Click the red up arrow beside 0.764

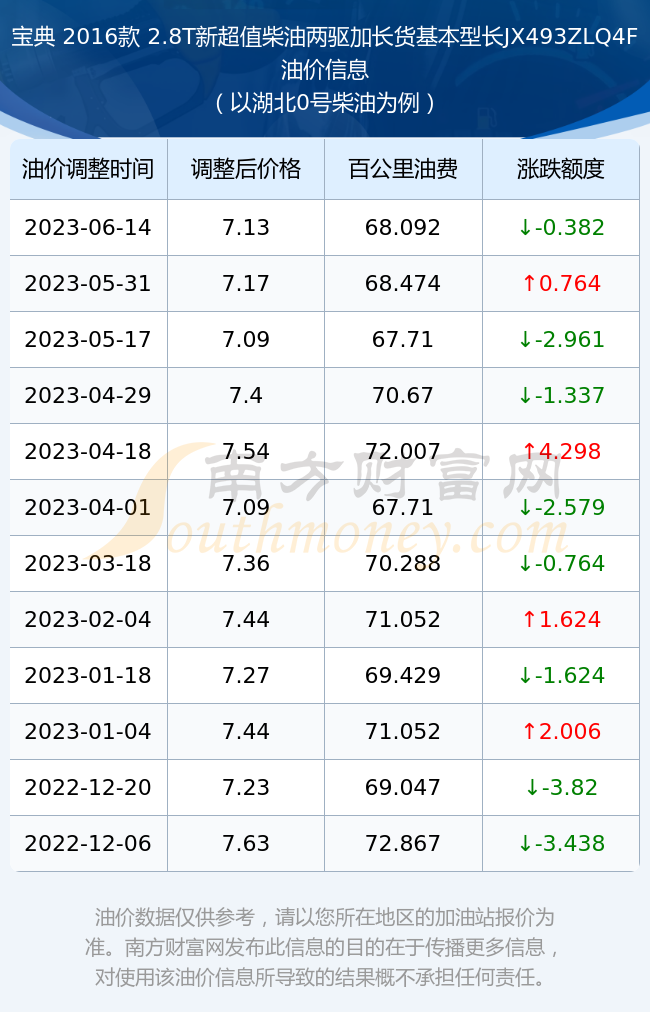529,283
